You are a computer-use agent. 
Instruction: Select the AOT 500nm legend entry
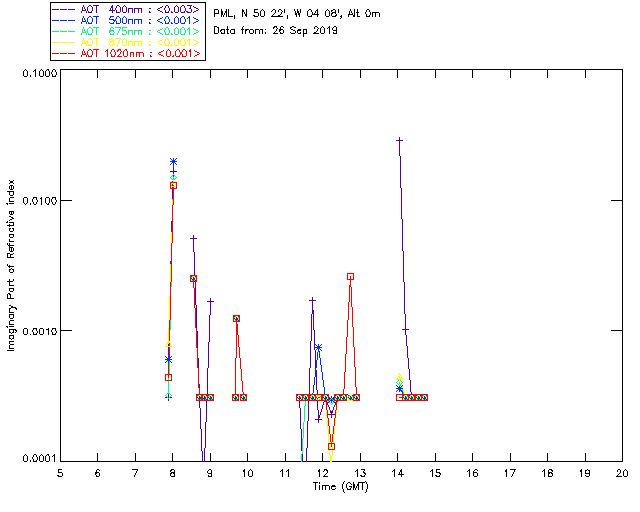coord(127,20)
